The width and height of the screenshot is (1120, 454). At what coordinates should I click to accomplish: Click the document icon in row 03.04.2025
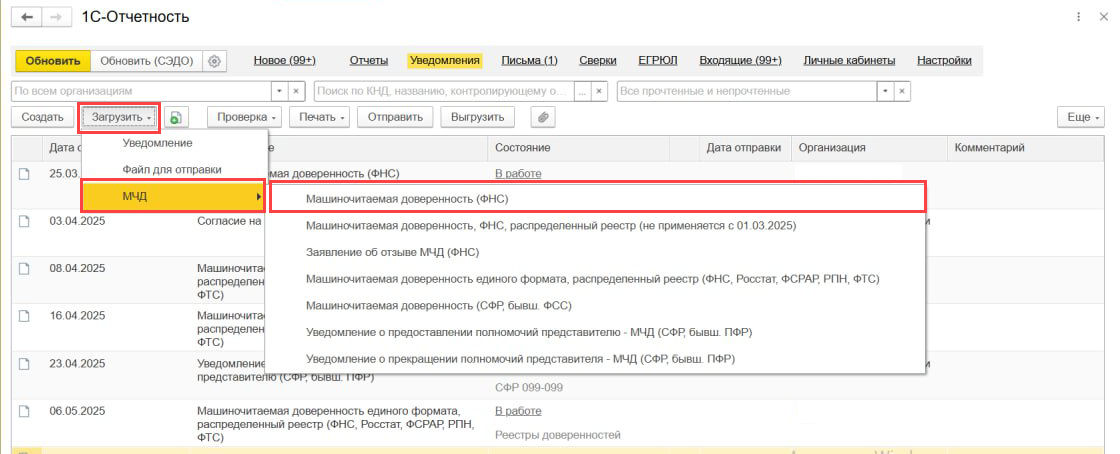pyautogui.click(x=24, y=221)
